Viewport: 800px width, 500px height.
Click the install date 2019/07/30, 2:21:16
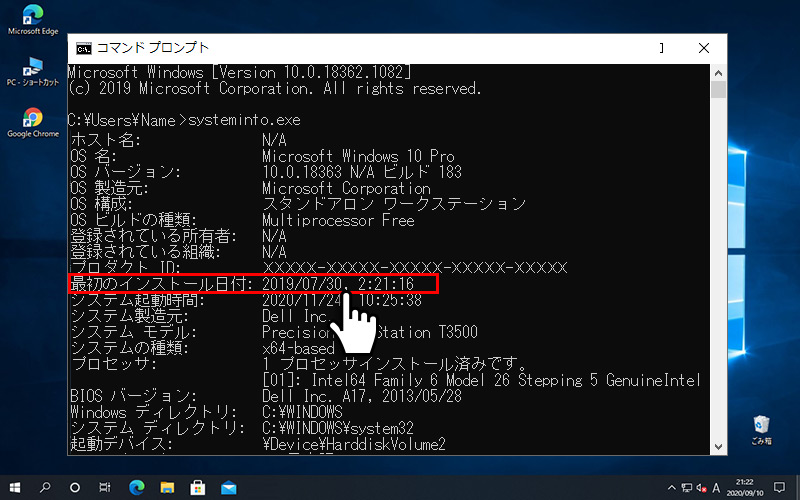point(338,284)
